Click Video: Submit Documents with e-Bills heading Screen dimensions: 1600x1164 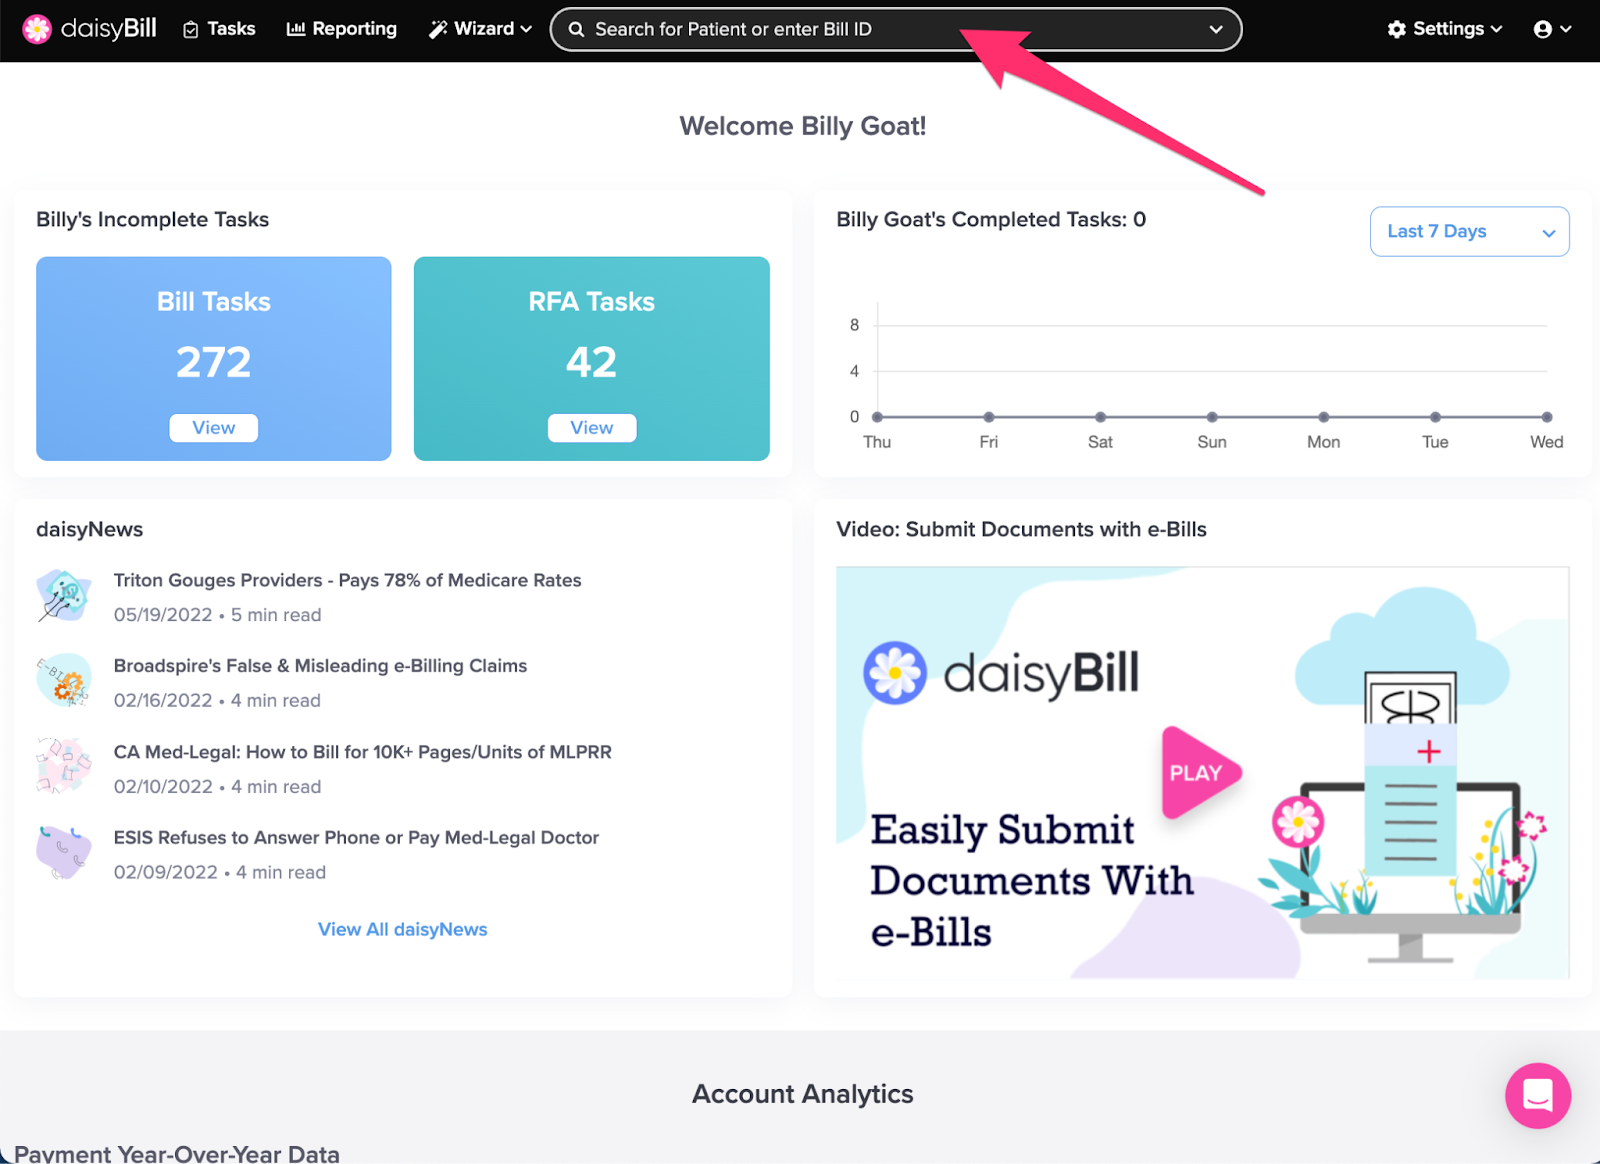point(1022,529)
